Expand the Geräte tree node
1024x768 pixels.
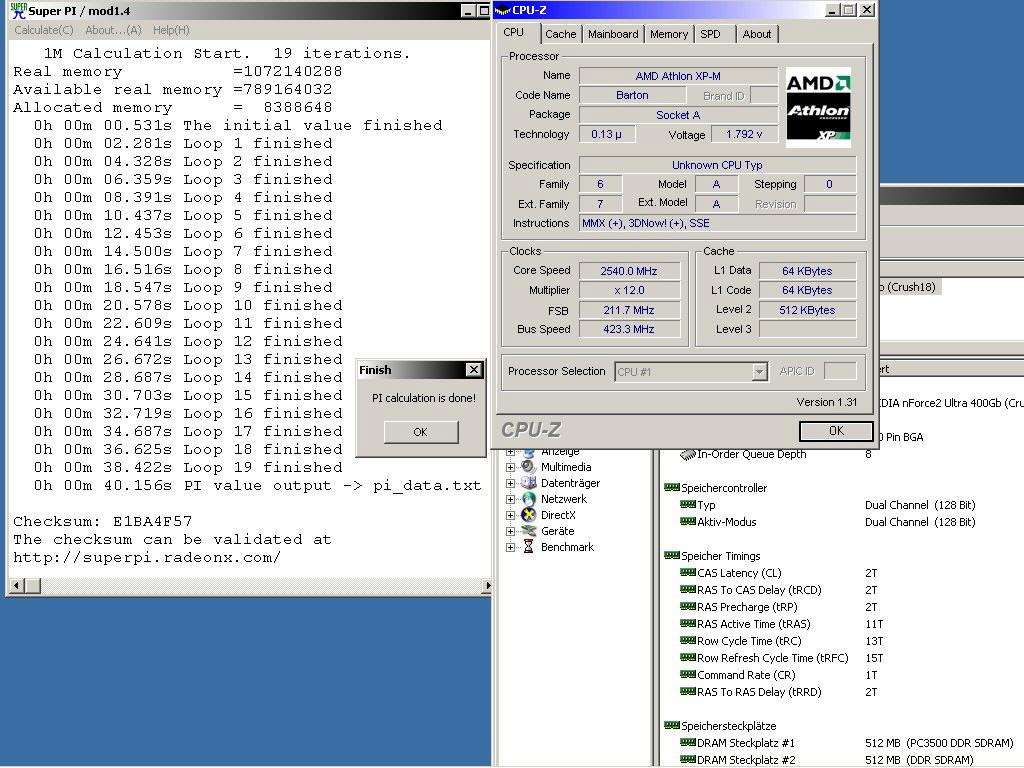pos(510,531)
